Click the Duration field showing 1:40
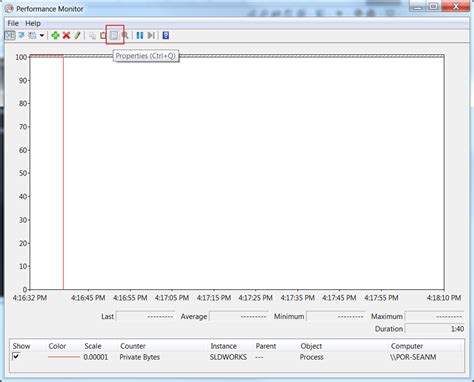Screen dimensions: 474x382 [434, 329]
